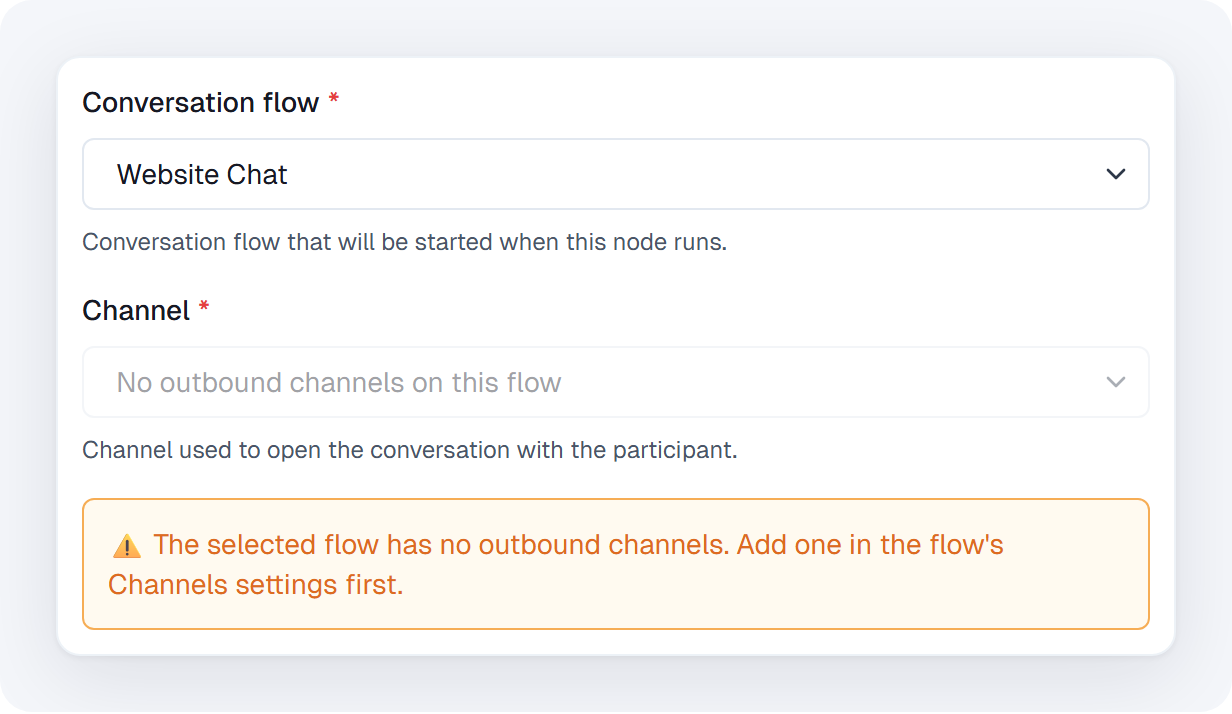Click the red asterisk next to Conversation flow
The image size is (1232, 714).
point(334,100)
